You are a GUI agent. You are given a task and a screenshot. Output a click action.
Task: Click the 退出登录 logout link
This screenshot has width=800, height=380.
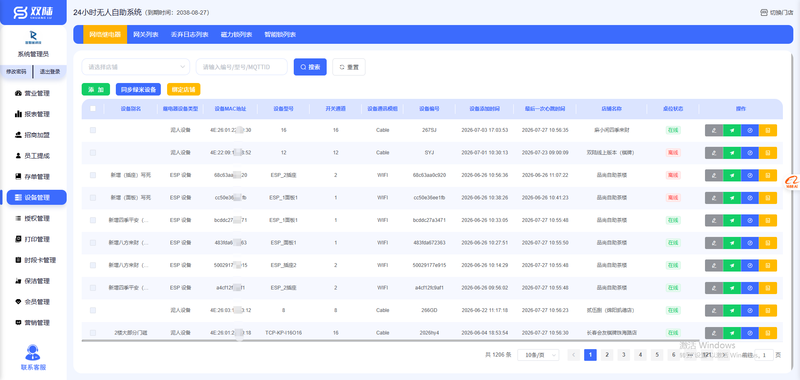(50, 72)
